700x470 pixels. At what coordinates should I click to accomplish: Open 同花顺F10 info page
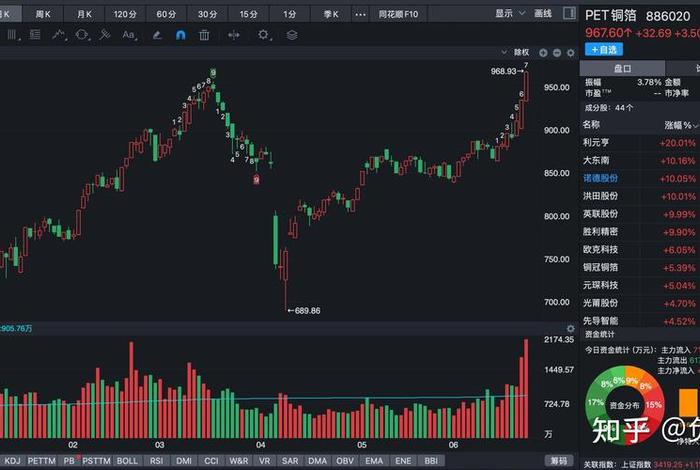pos(398,14)
